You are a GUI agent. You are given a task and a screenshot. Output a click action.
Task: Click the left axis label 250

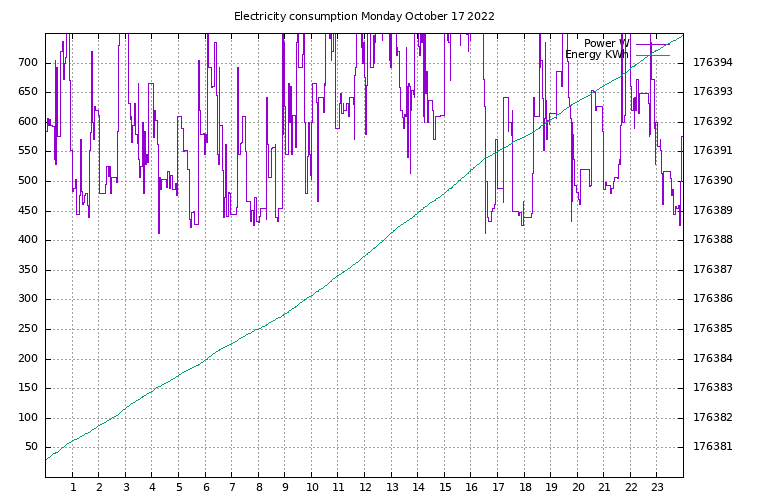pos(28,329)
